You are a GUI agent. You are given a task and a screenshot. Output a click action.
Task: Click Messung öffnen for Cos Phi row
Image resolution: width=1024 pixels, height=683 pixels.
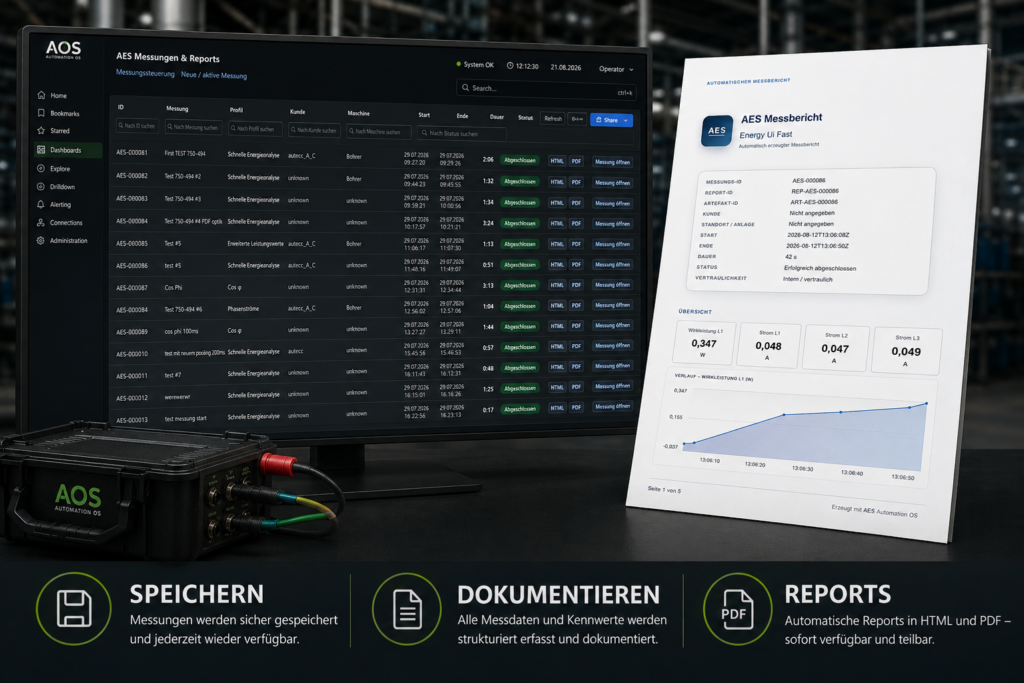(613, 285)
